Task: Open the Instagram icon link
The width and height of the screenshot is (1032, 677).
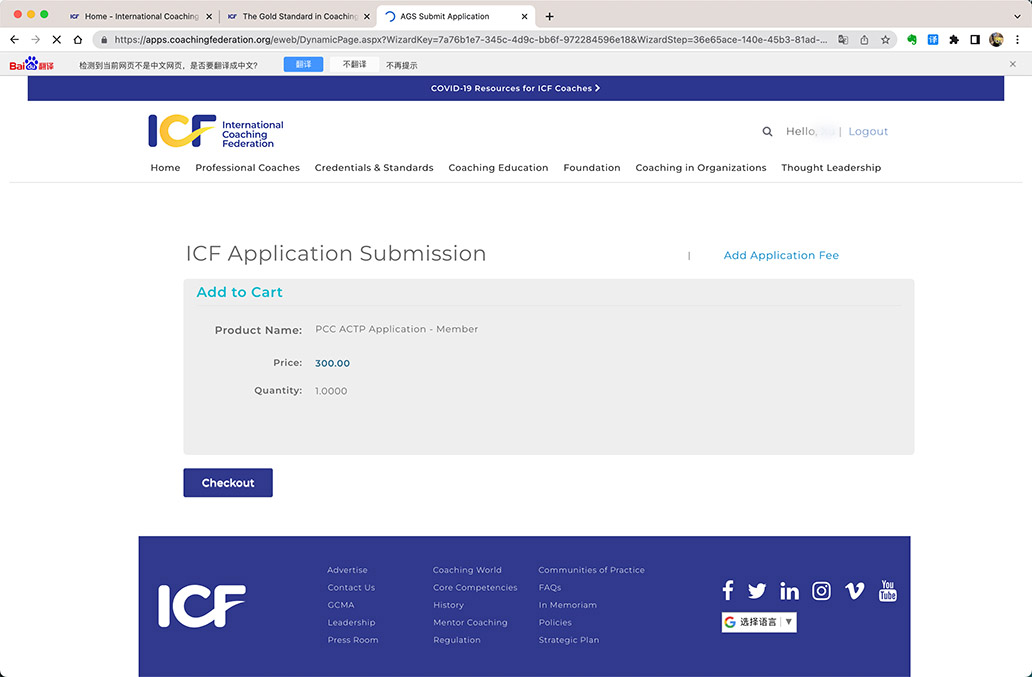Action: [x=821, y=591]
